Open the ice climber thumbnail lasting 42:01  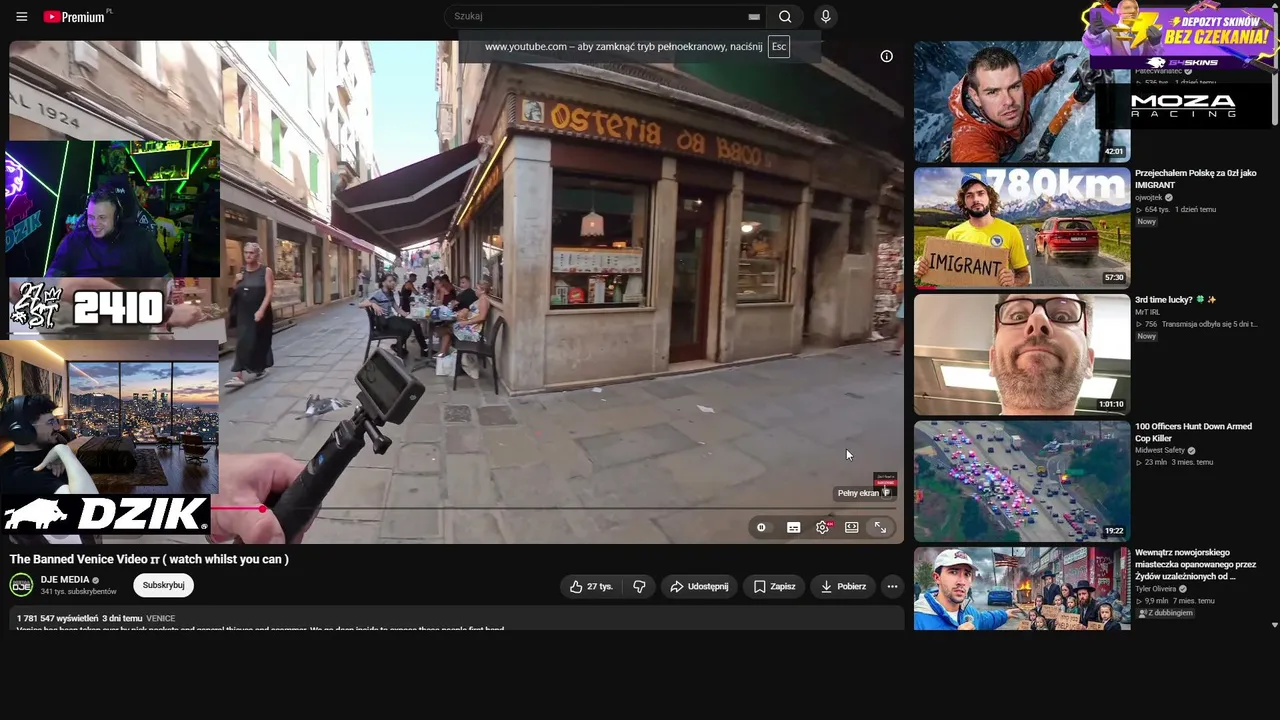pyautogui.click(x=1022, y=101)
